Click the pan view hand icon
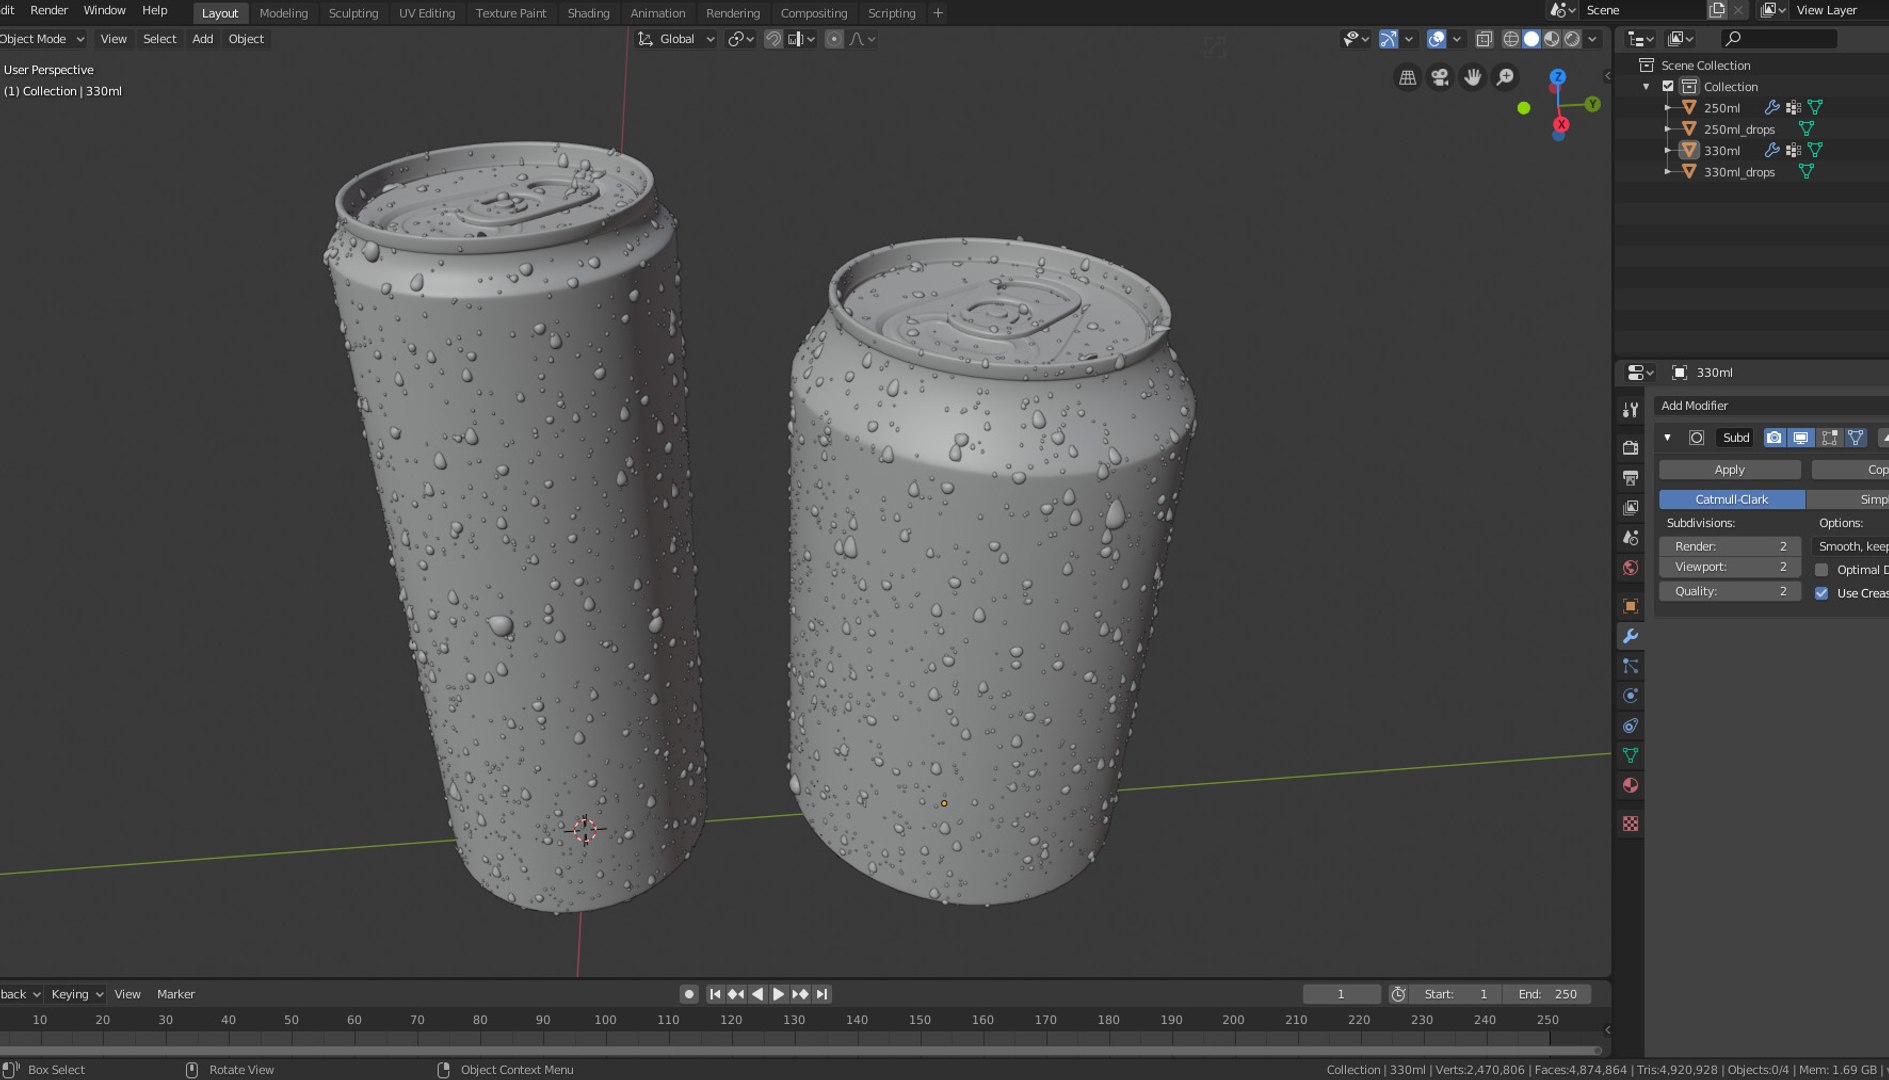The height and width of the screenshot is (1080, 1889). click(x=1472, y=78)
